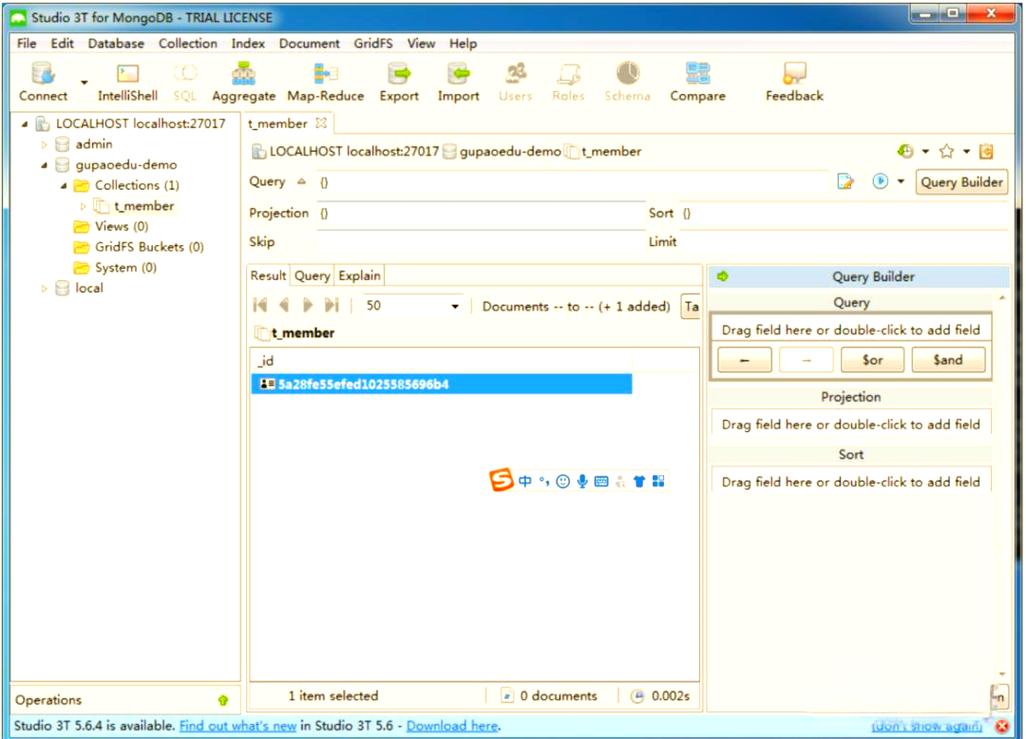Open the page size dropdown showing 50
This screenshot has width=1026, height=739.
455,306
